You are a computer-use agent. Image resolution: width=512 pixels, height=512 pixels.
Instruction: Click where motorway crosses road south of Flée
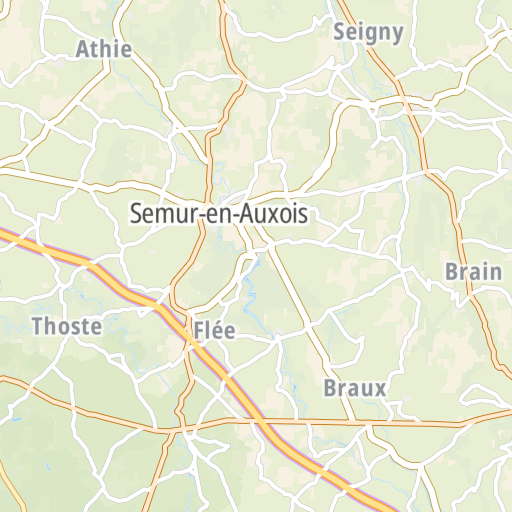259,422
